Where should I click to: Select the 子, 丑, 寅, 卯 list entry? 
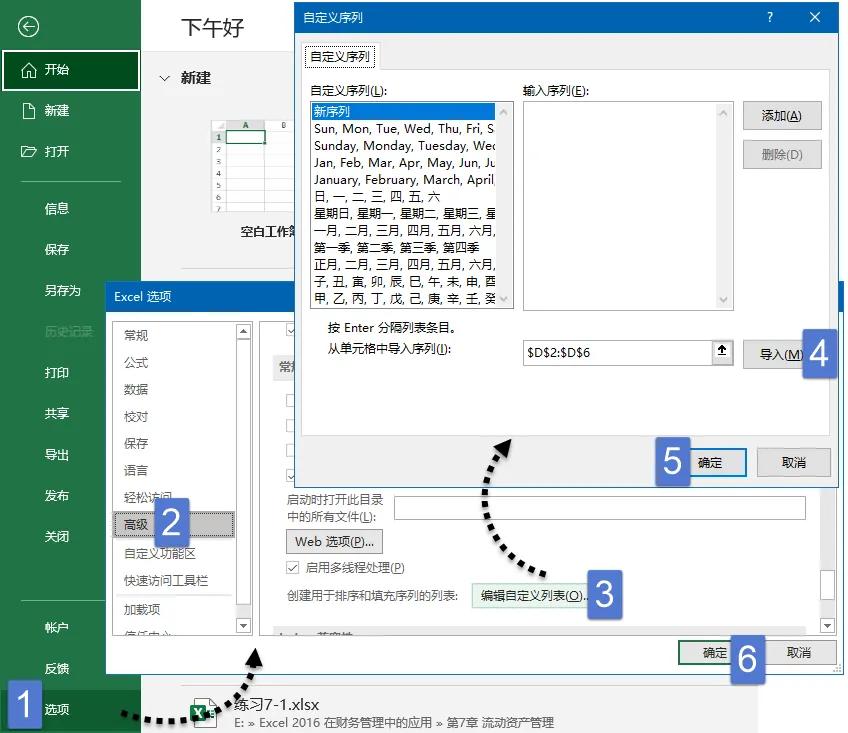403,281
